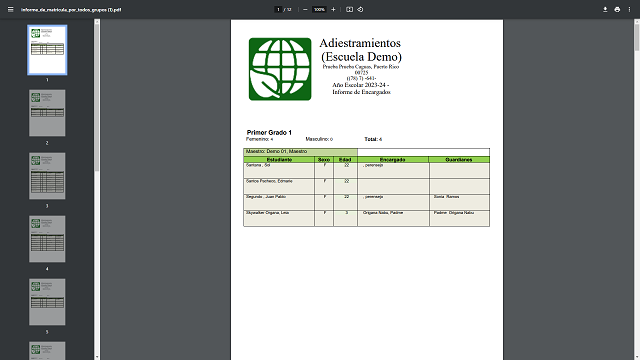640x360 pixels.
Task: Click the document vertical scrollbar
Action: [x=637, y=37]
